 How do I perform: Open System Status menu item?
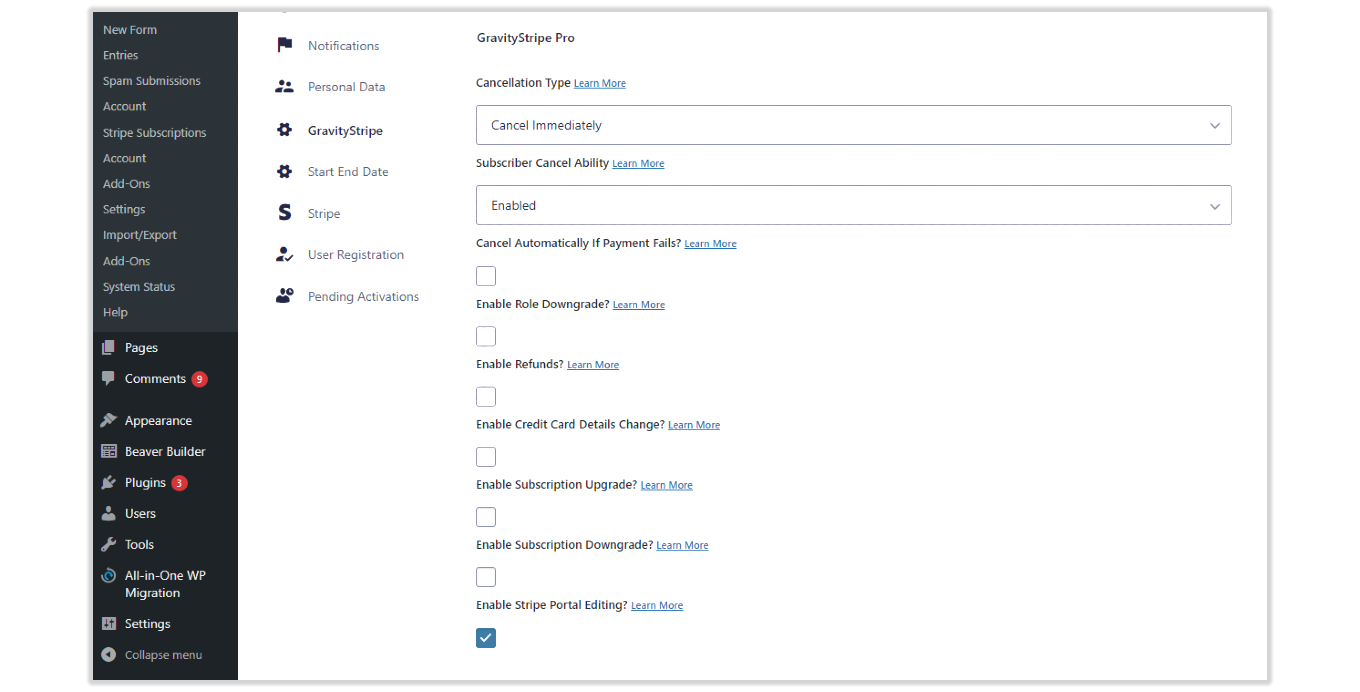139,287
